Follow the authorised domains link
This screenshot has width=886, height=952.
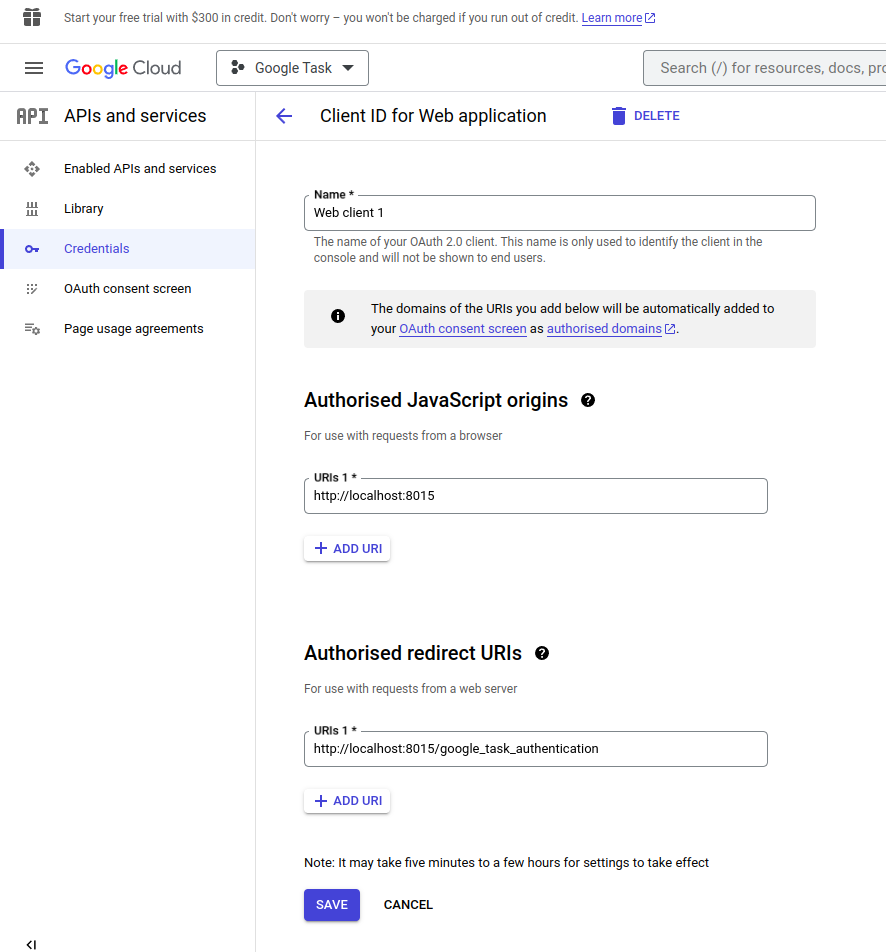pos(604,328)
